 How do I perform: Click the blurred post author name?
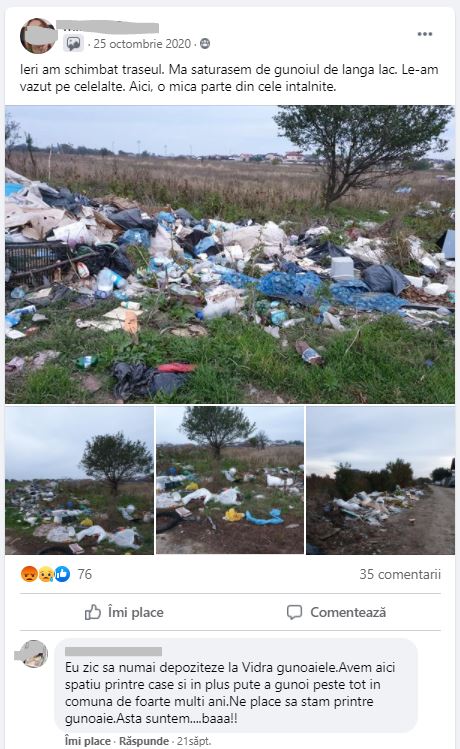pos(107,27)
